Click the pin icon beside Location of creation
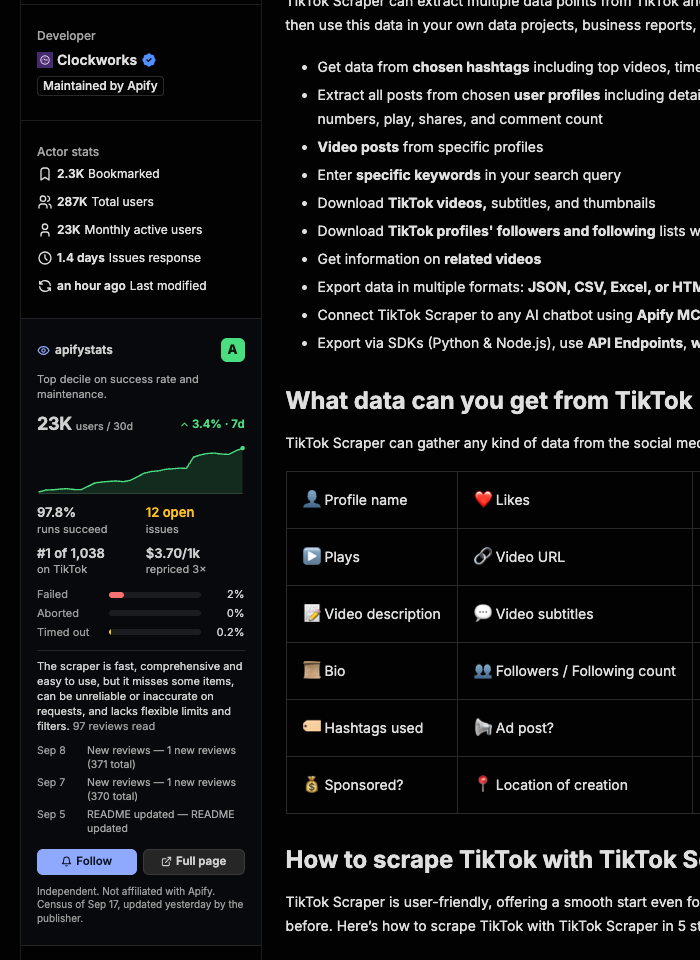Screen dimensions: 700x960 (x=483, y=783)
